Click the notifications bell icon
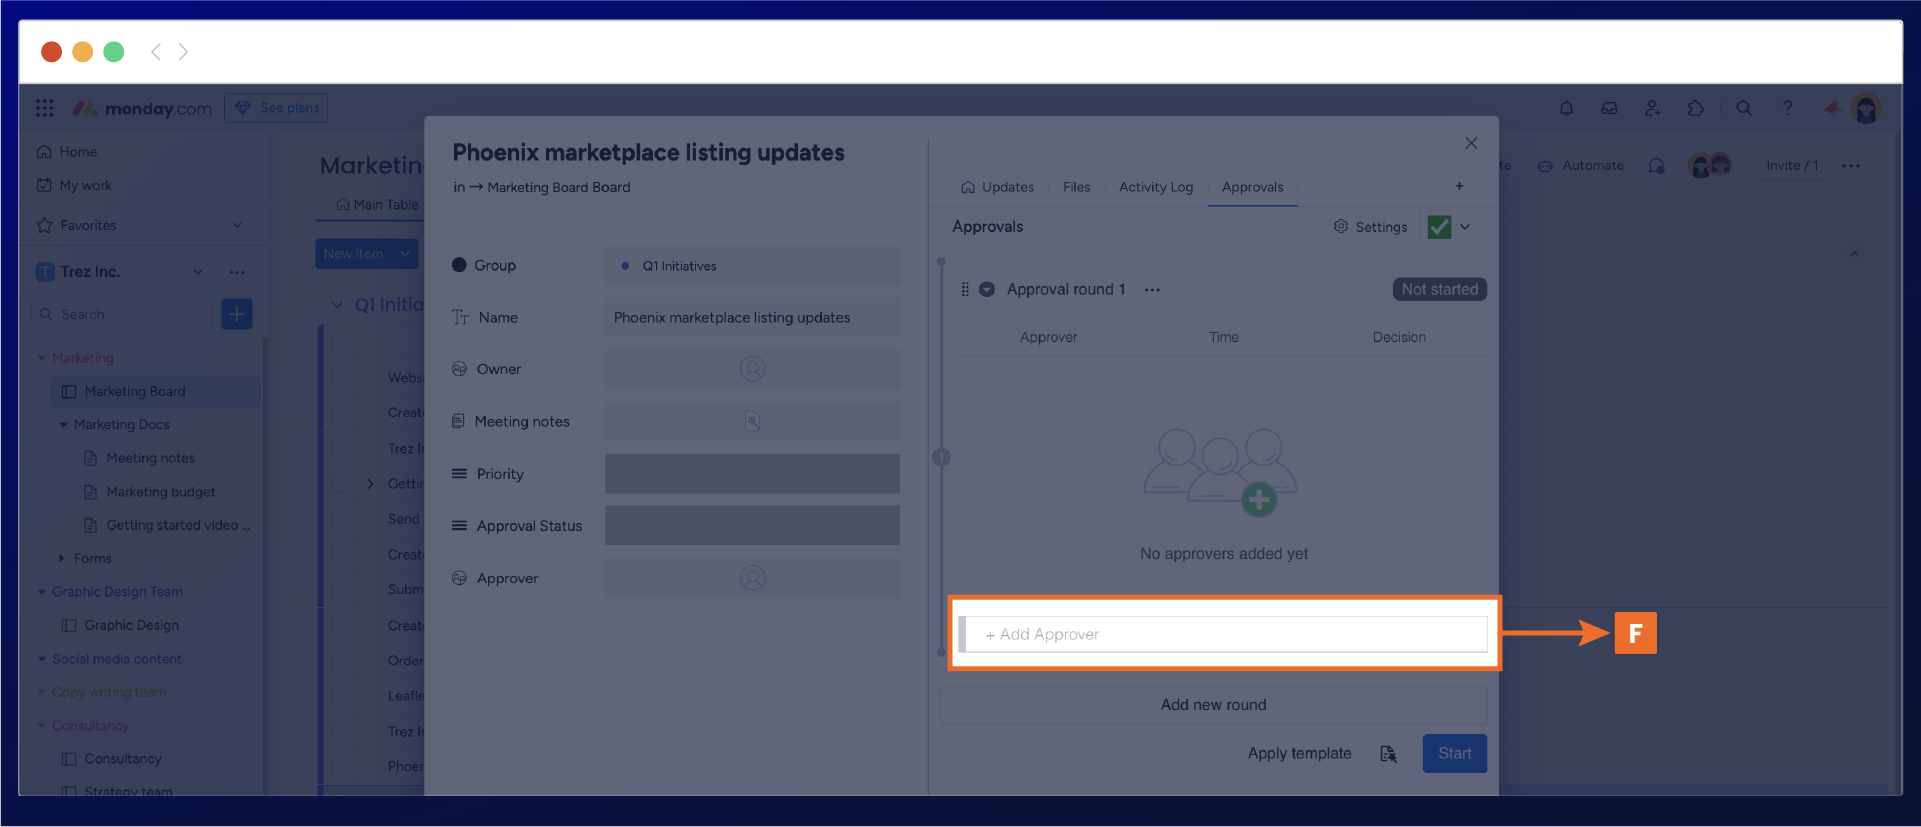The height and width of the screenshot is (827, 1921). point(1566,108)
